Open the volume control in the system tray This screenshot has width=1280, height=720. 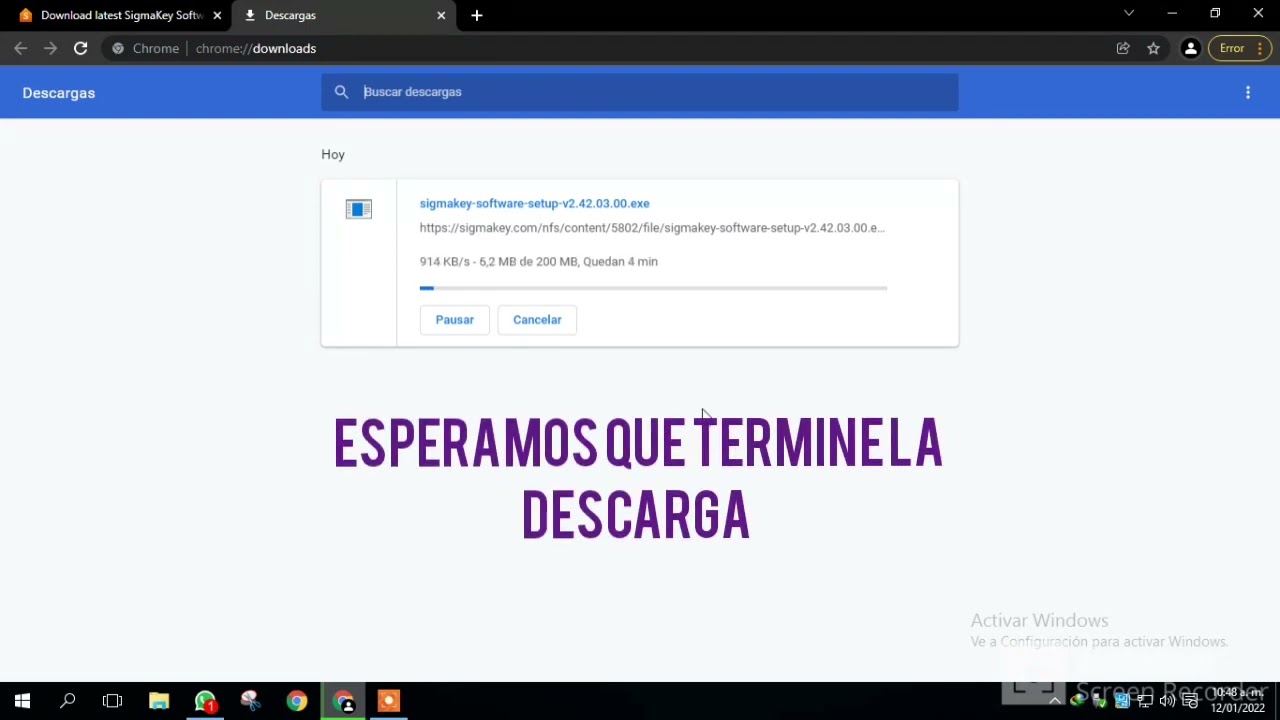tap(1167, 700)
